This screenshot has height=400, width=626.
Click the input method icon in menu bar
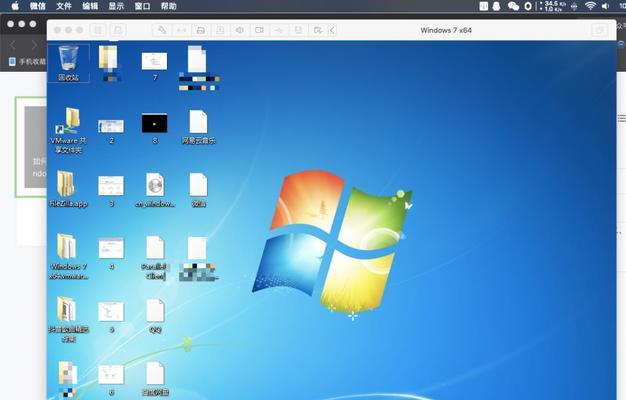483,6
